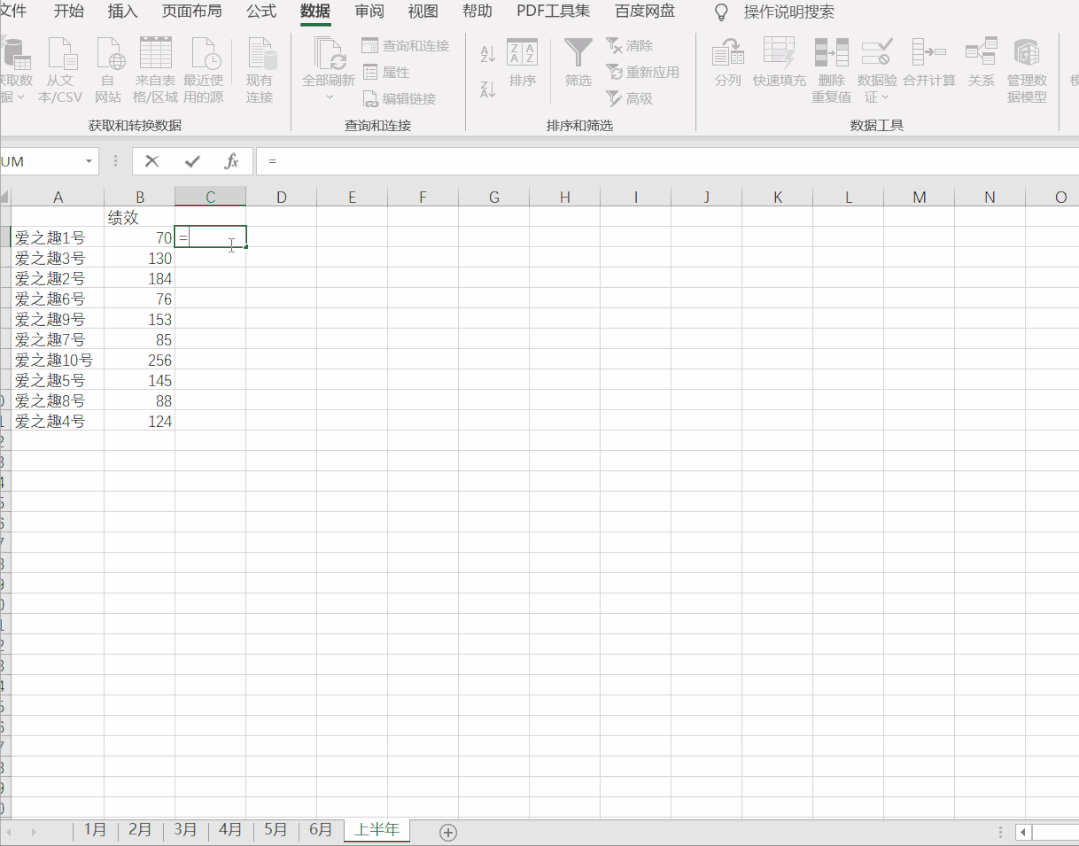Click Edit Links (编辑链接)
This screenshot has height=846, width=1079.
coord(399,98)
